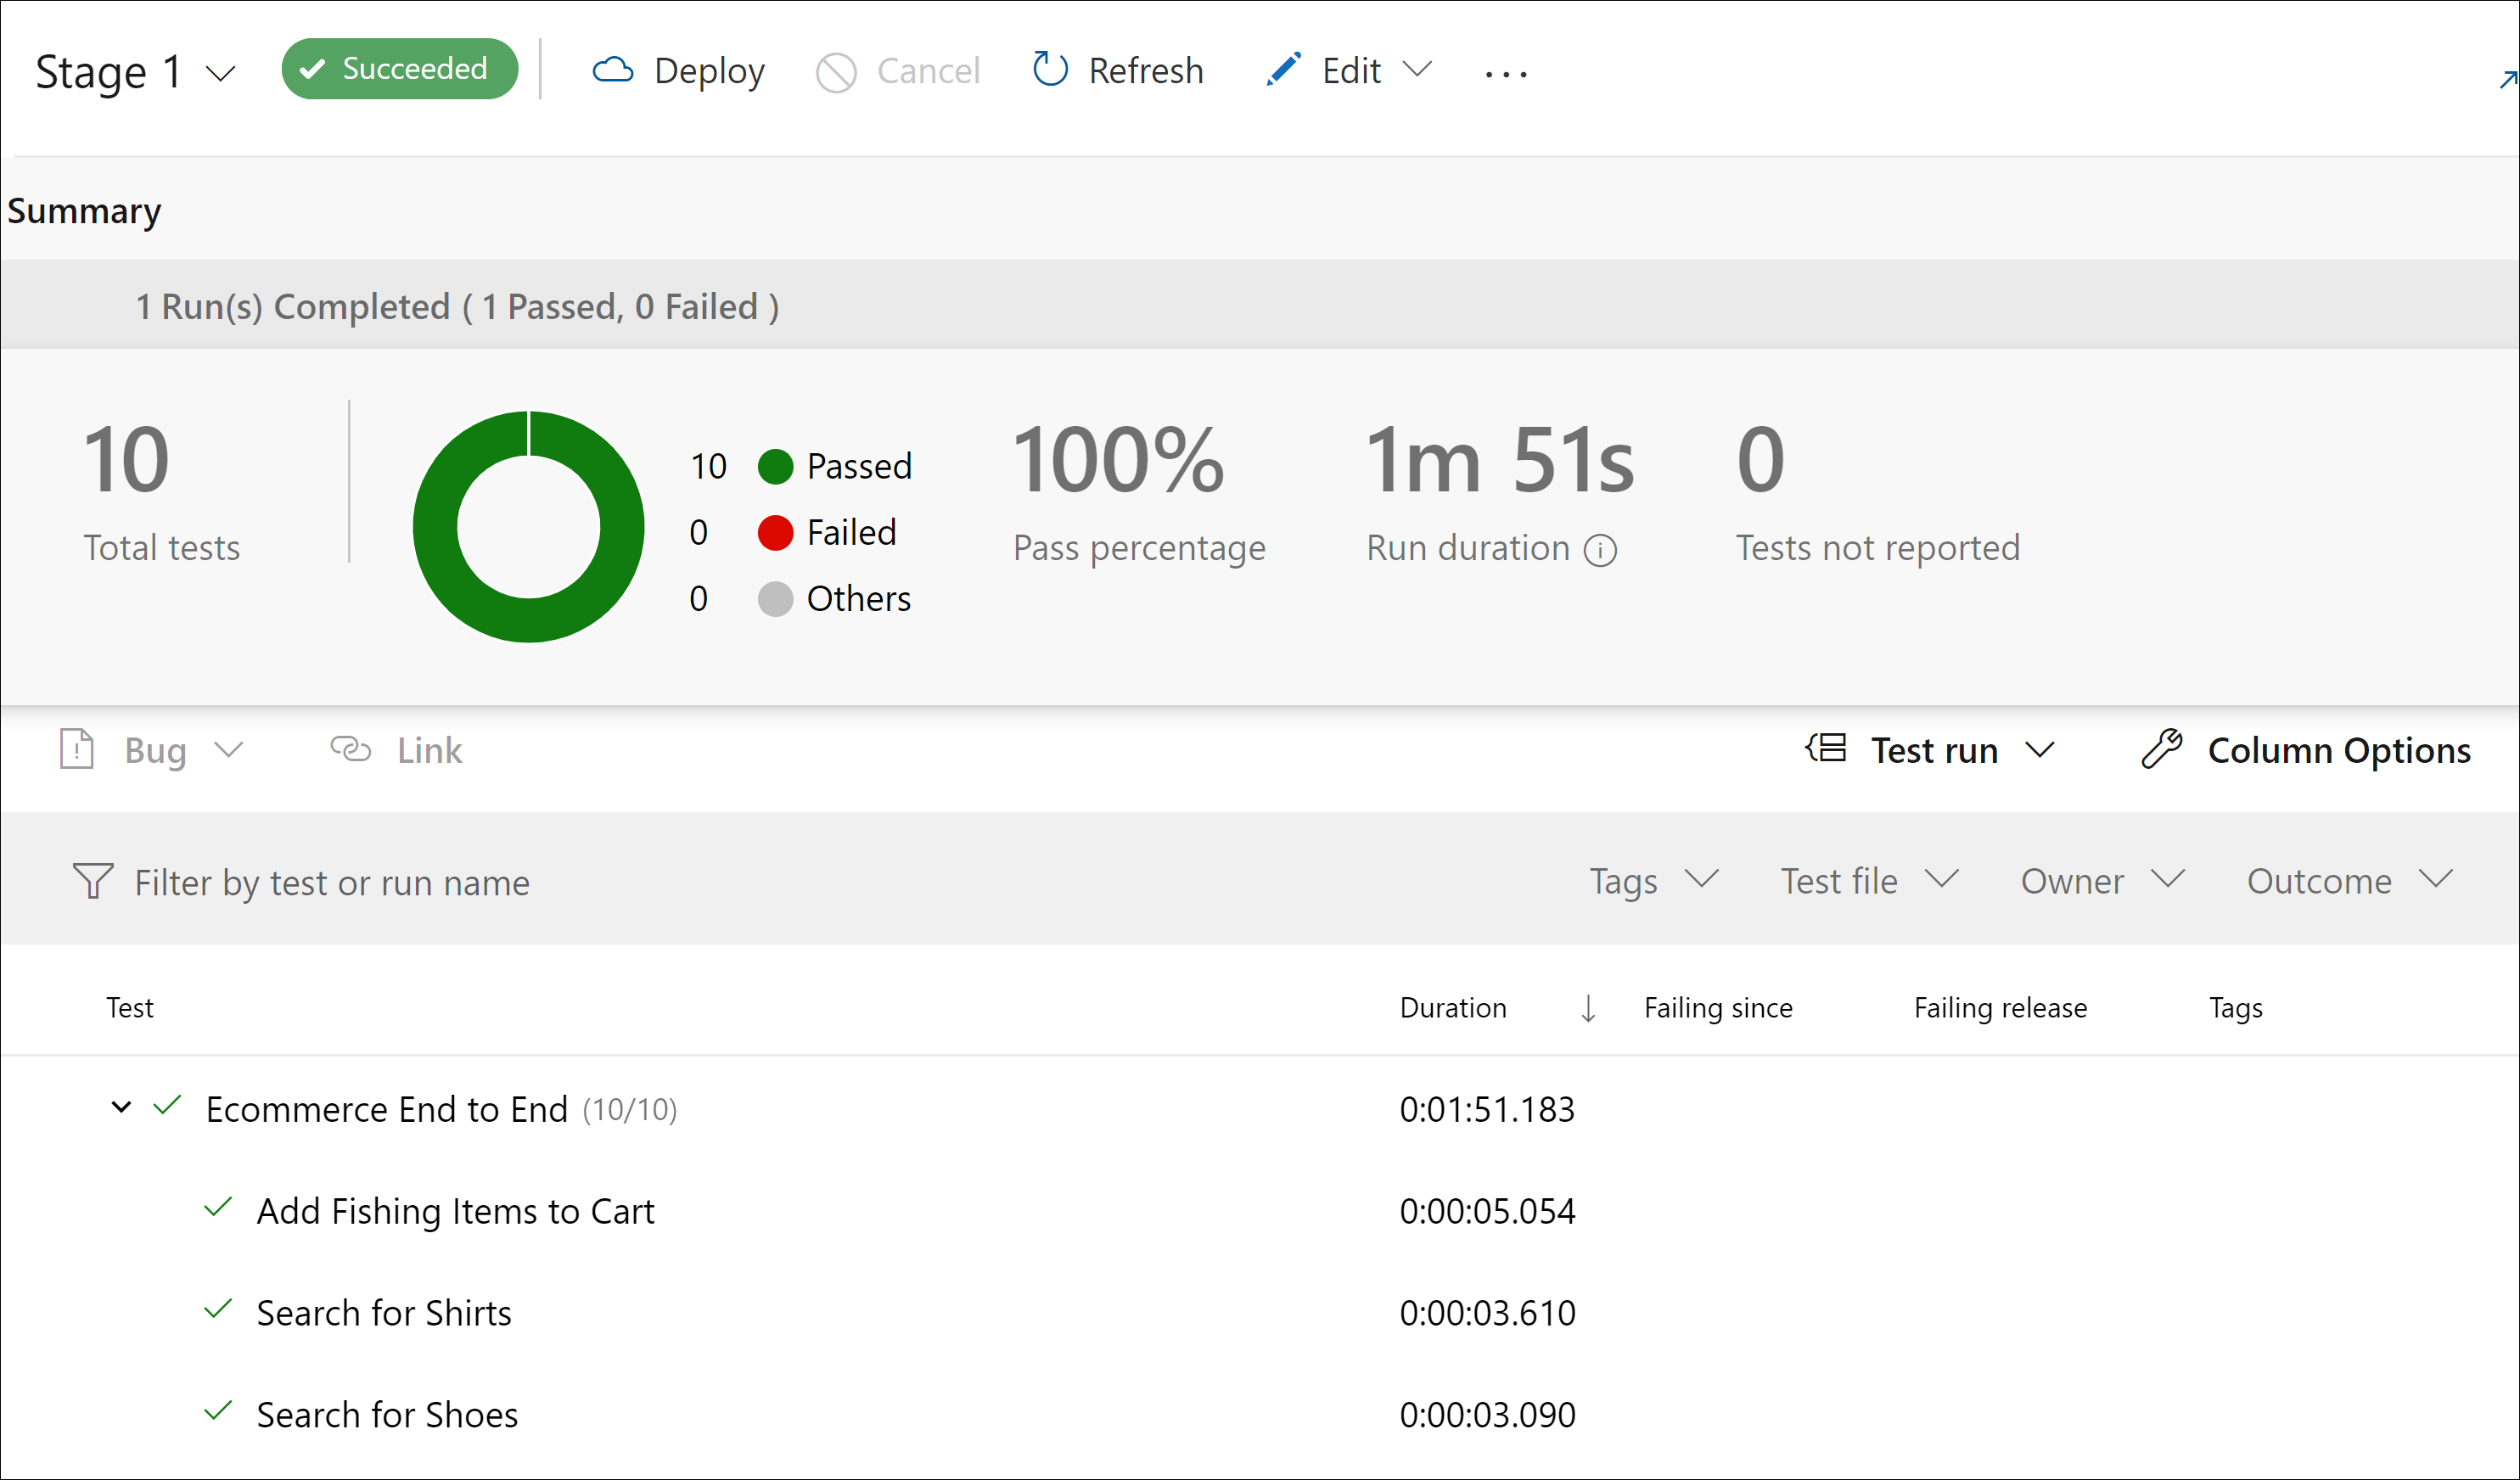Click the filter funnel icon

click(93, 881)
